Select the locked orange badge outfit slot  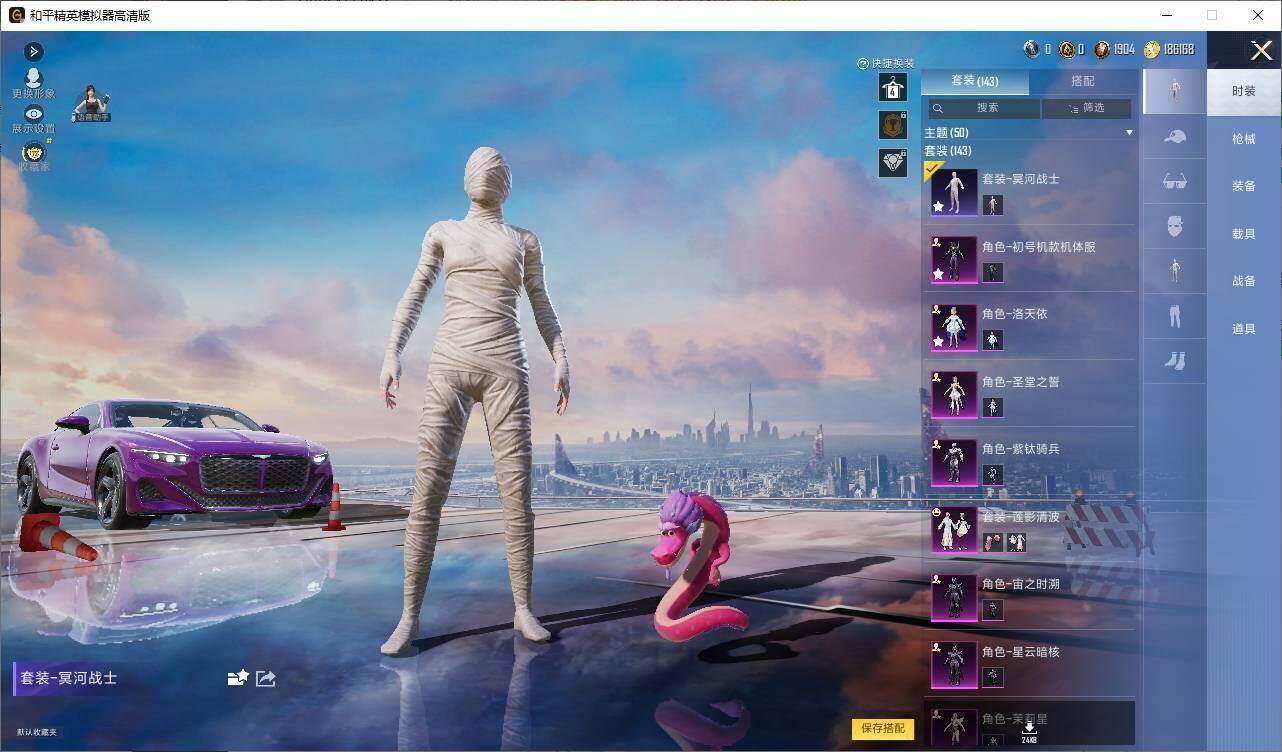click(x=892, y=125)
